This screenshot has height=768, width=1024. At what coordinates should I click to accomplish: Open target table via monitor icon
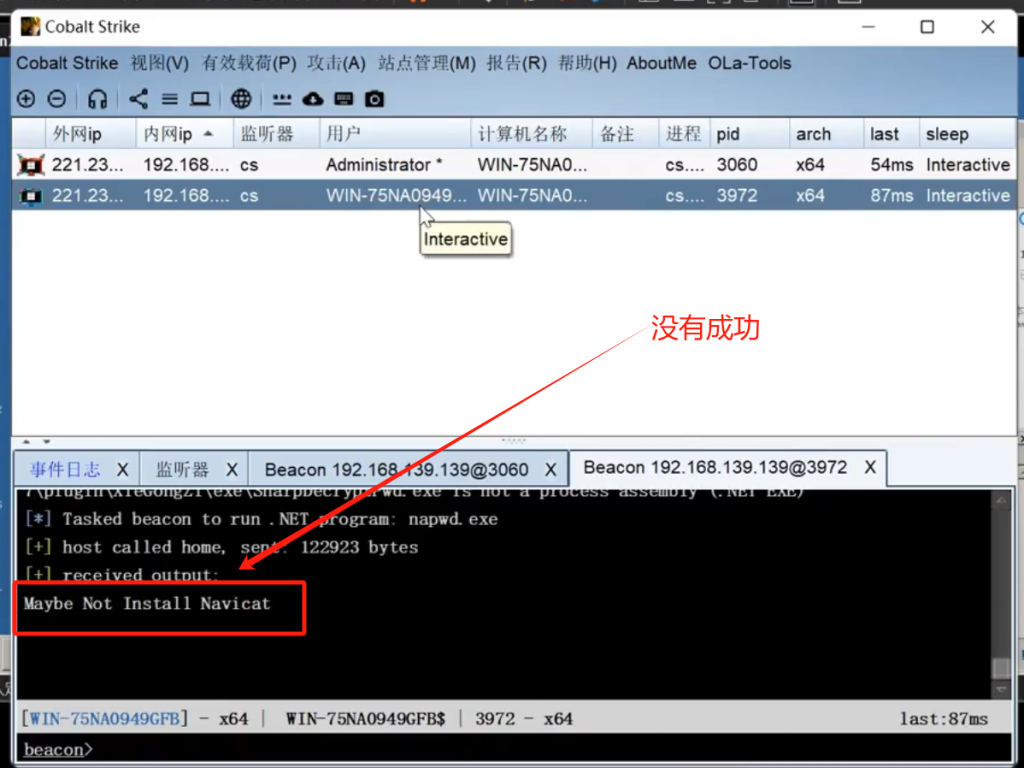[x=200, y=99]
